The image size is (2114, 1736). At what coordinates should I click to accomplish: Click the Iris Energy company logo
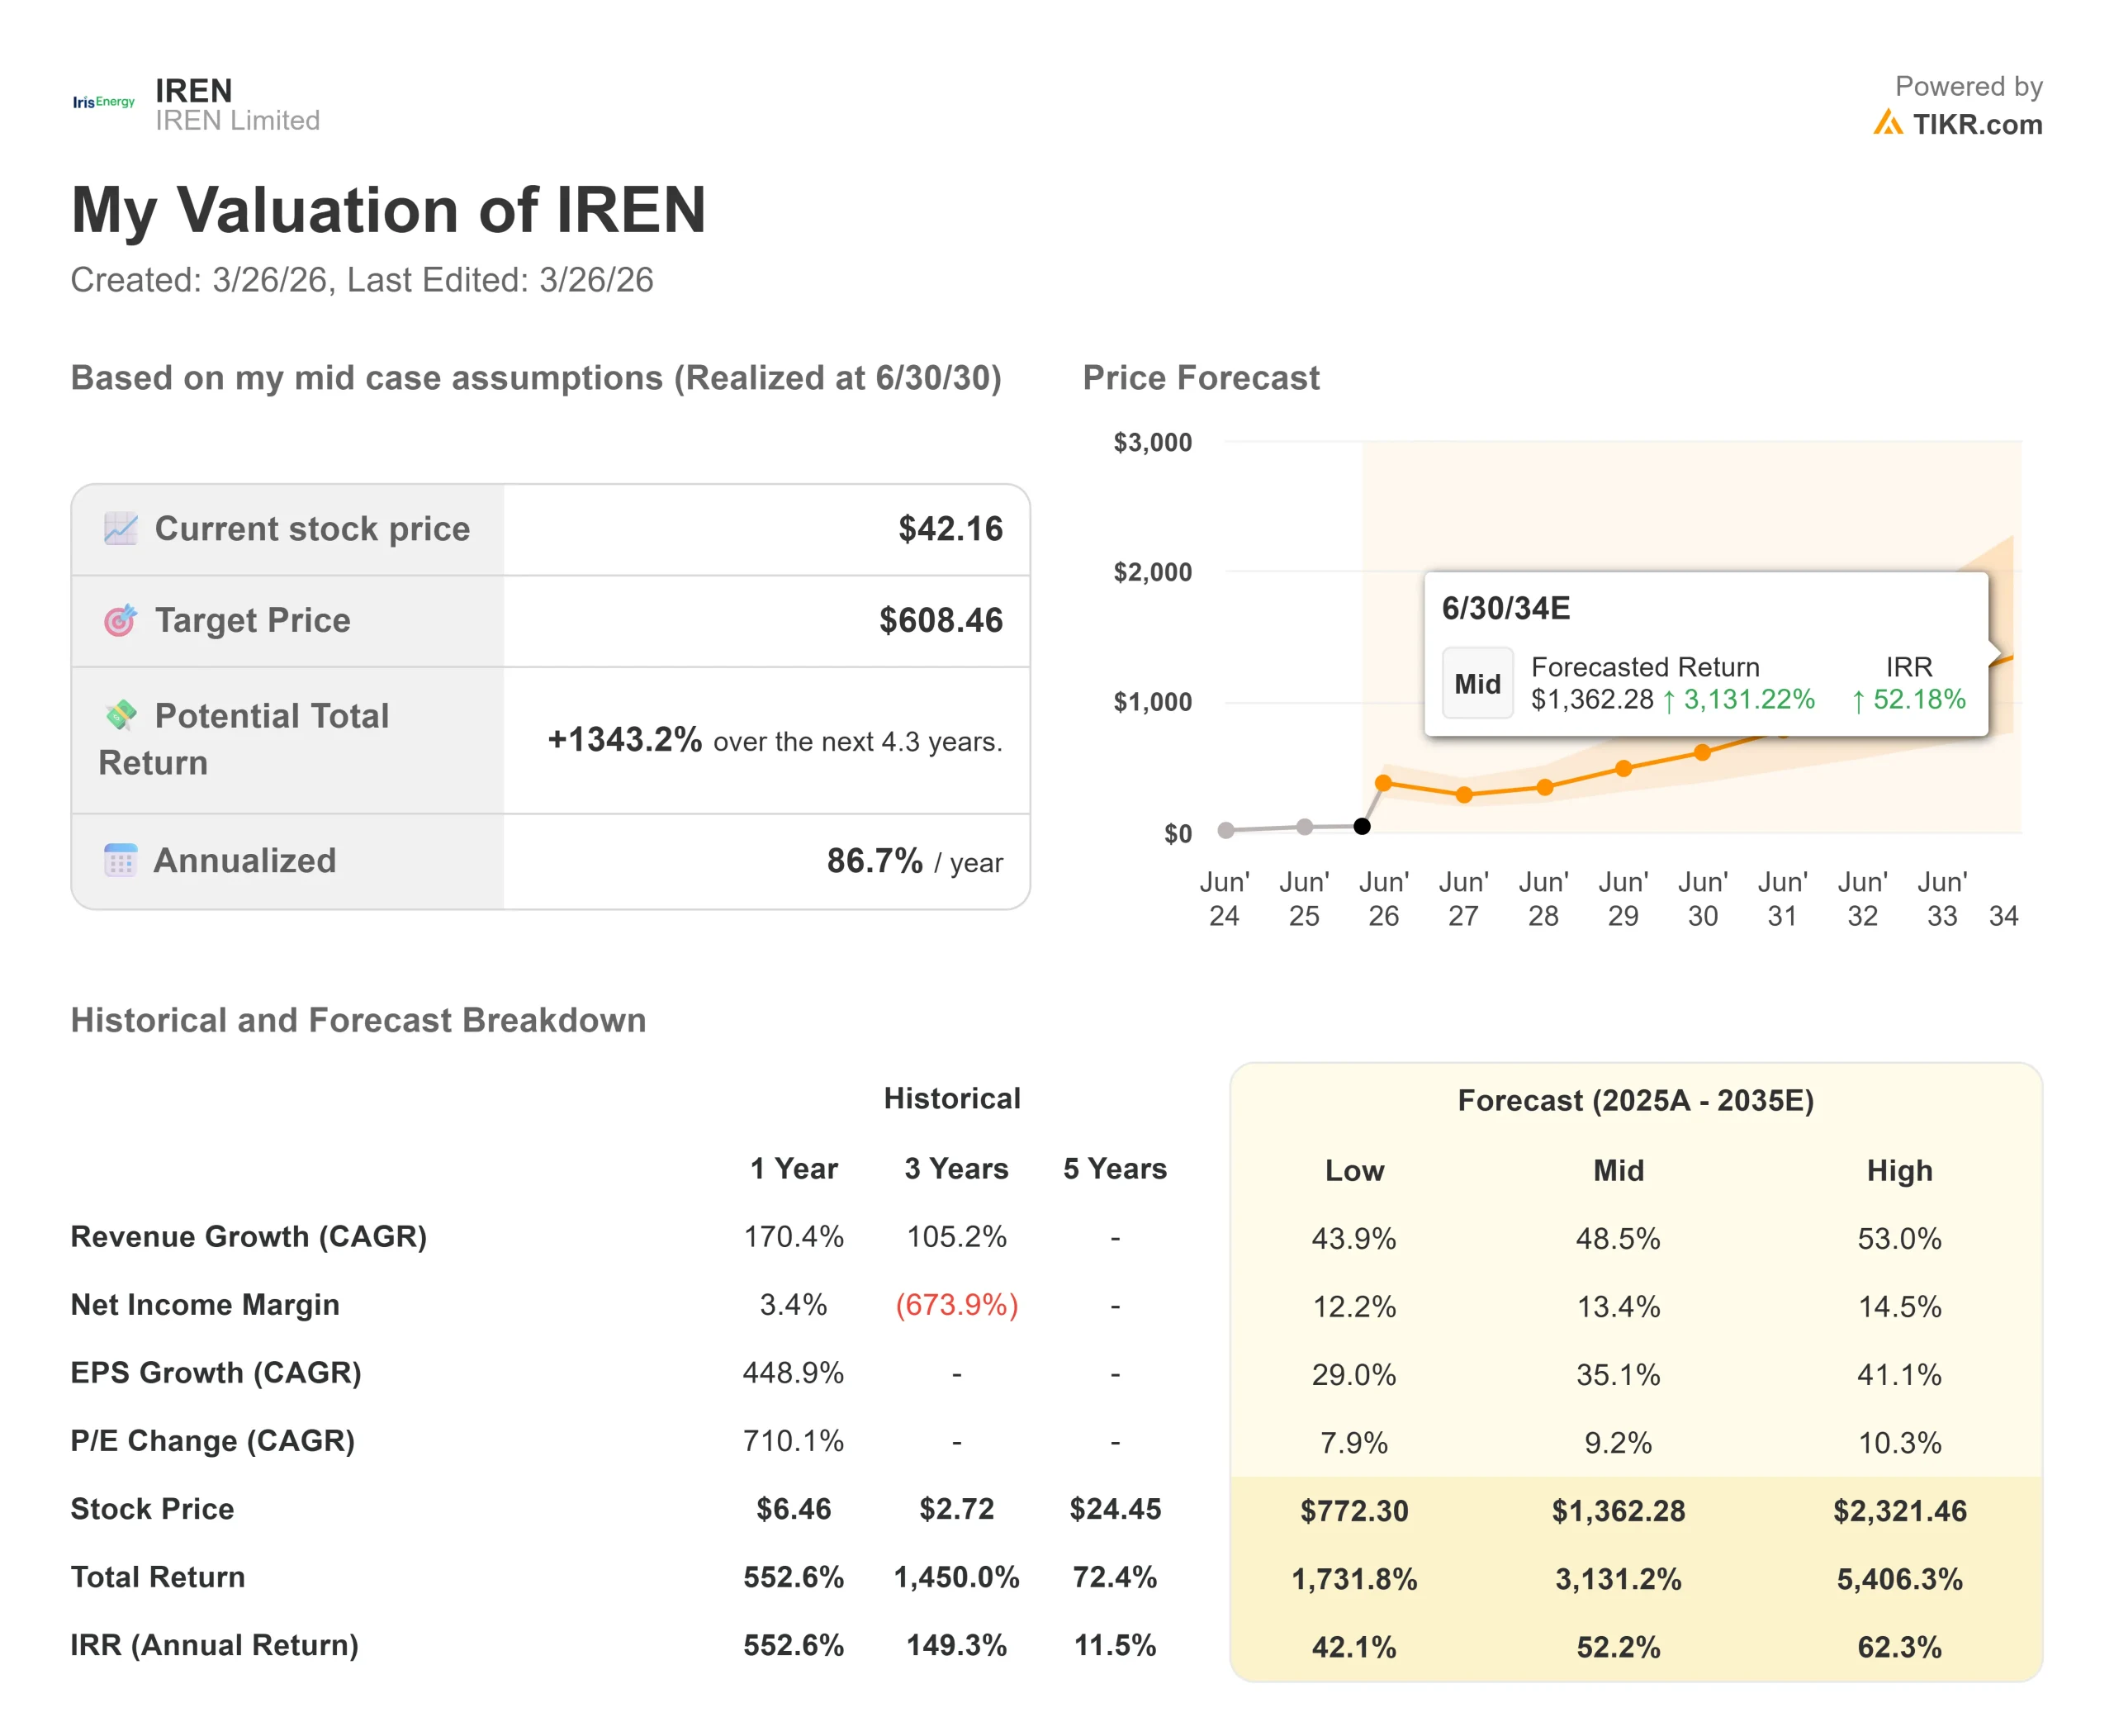[x=103, y=102]
